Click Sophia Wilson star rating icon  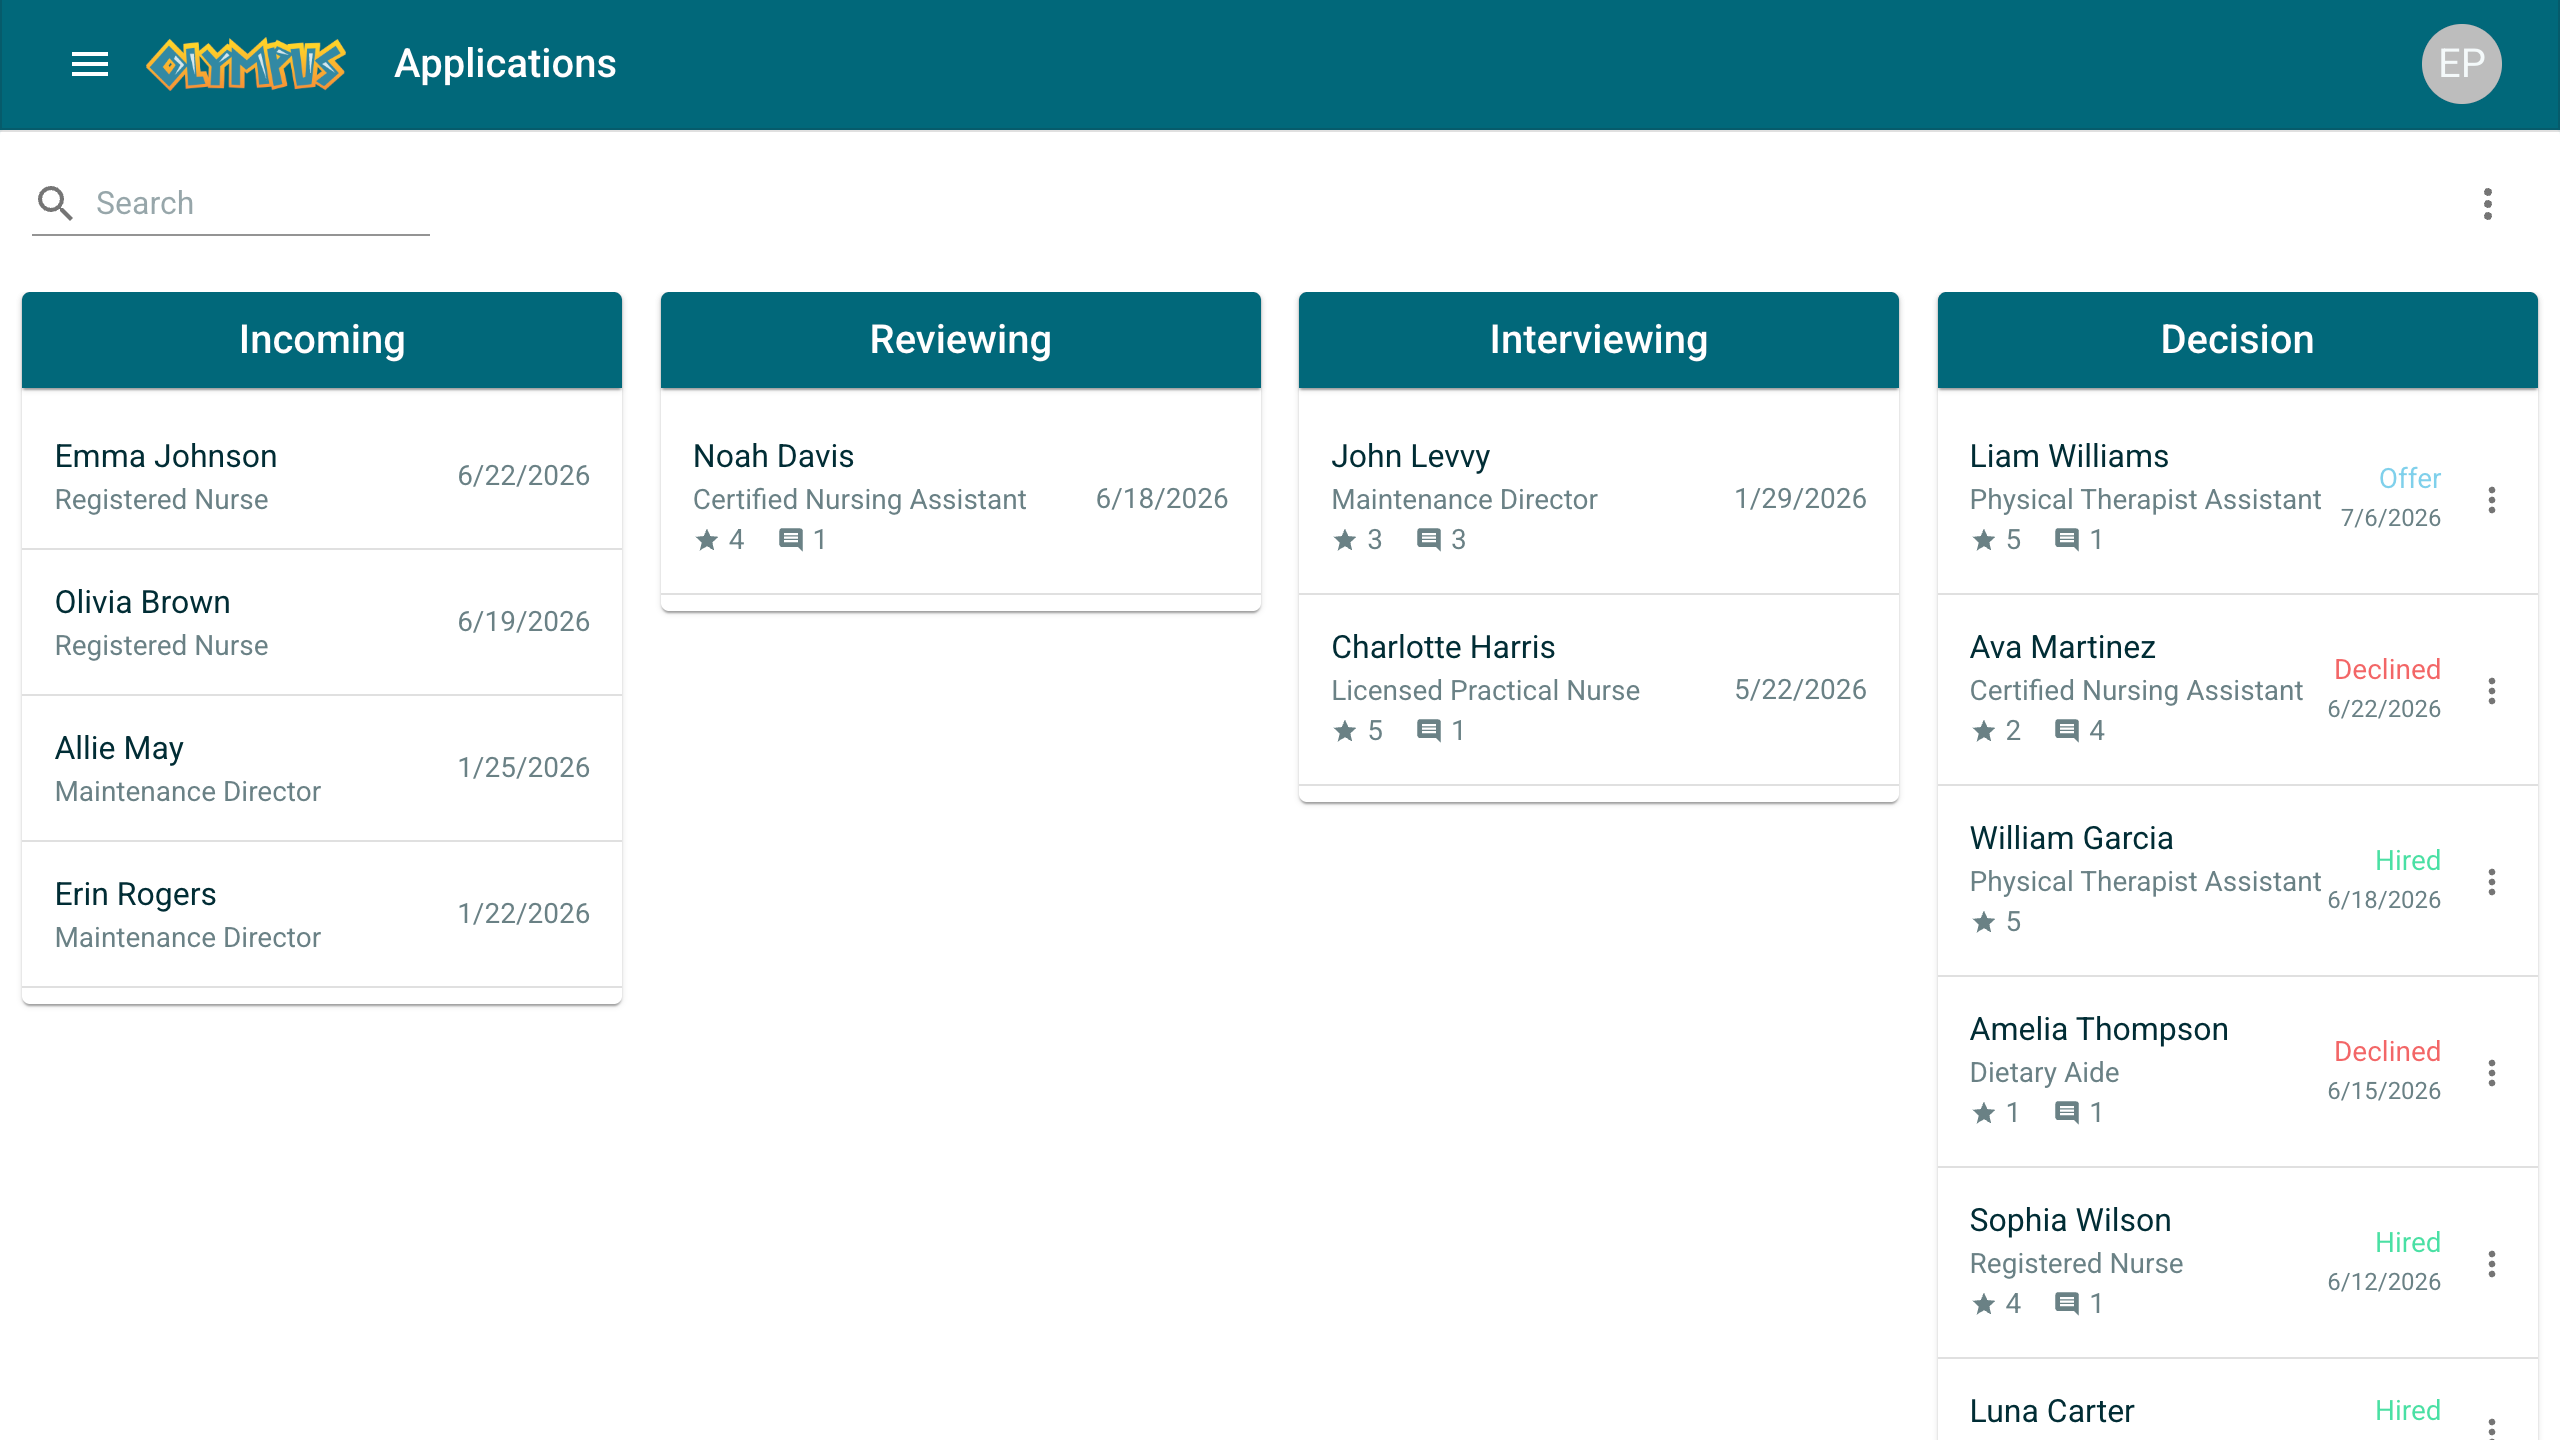1984,1304
